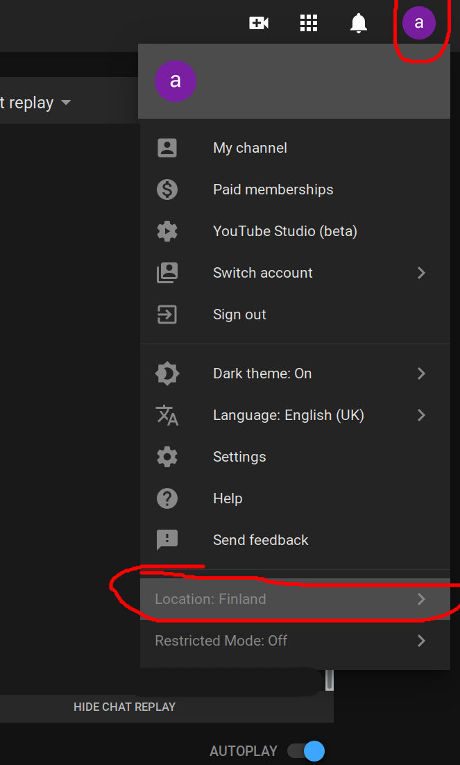Click the create video camera icon
Image resolution: width=460 pixels, height=765 pixels.
259,23
